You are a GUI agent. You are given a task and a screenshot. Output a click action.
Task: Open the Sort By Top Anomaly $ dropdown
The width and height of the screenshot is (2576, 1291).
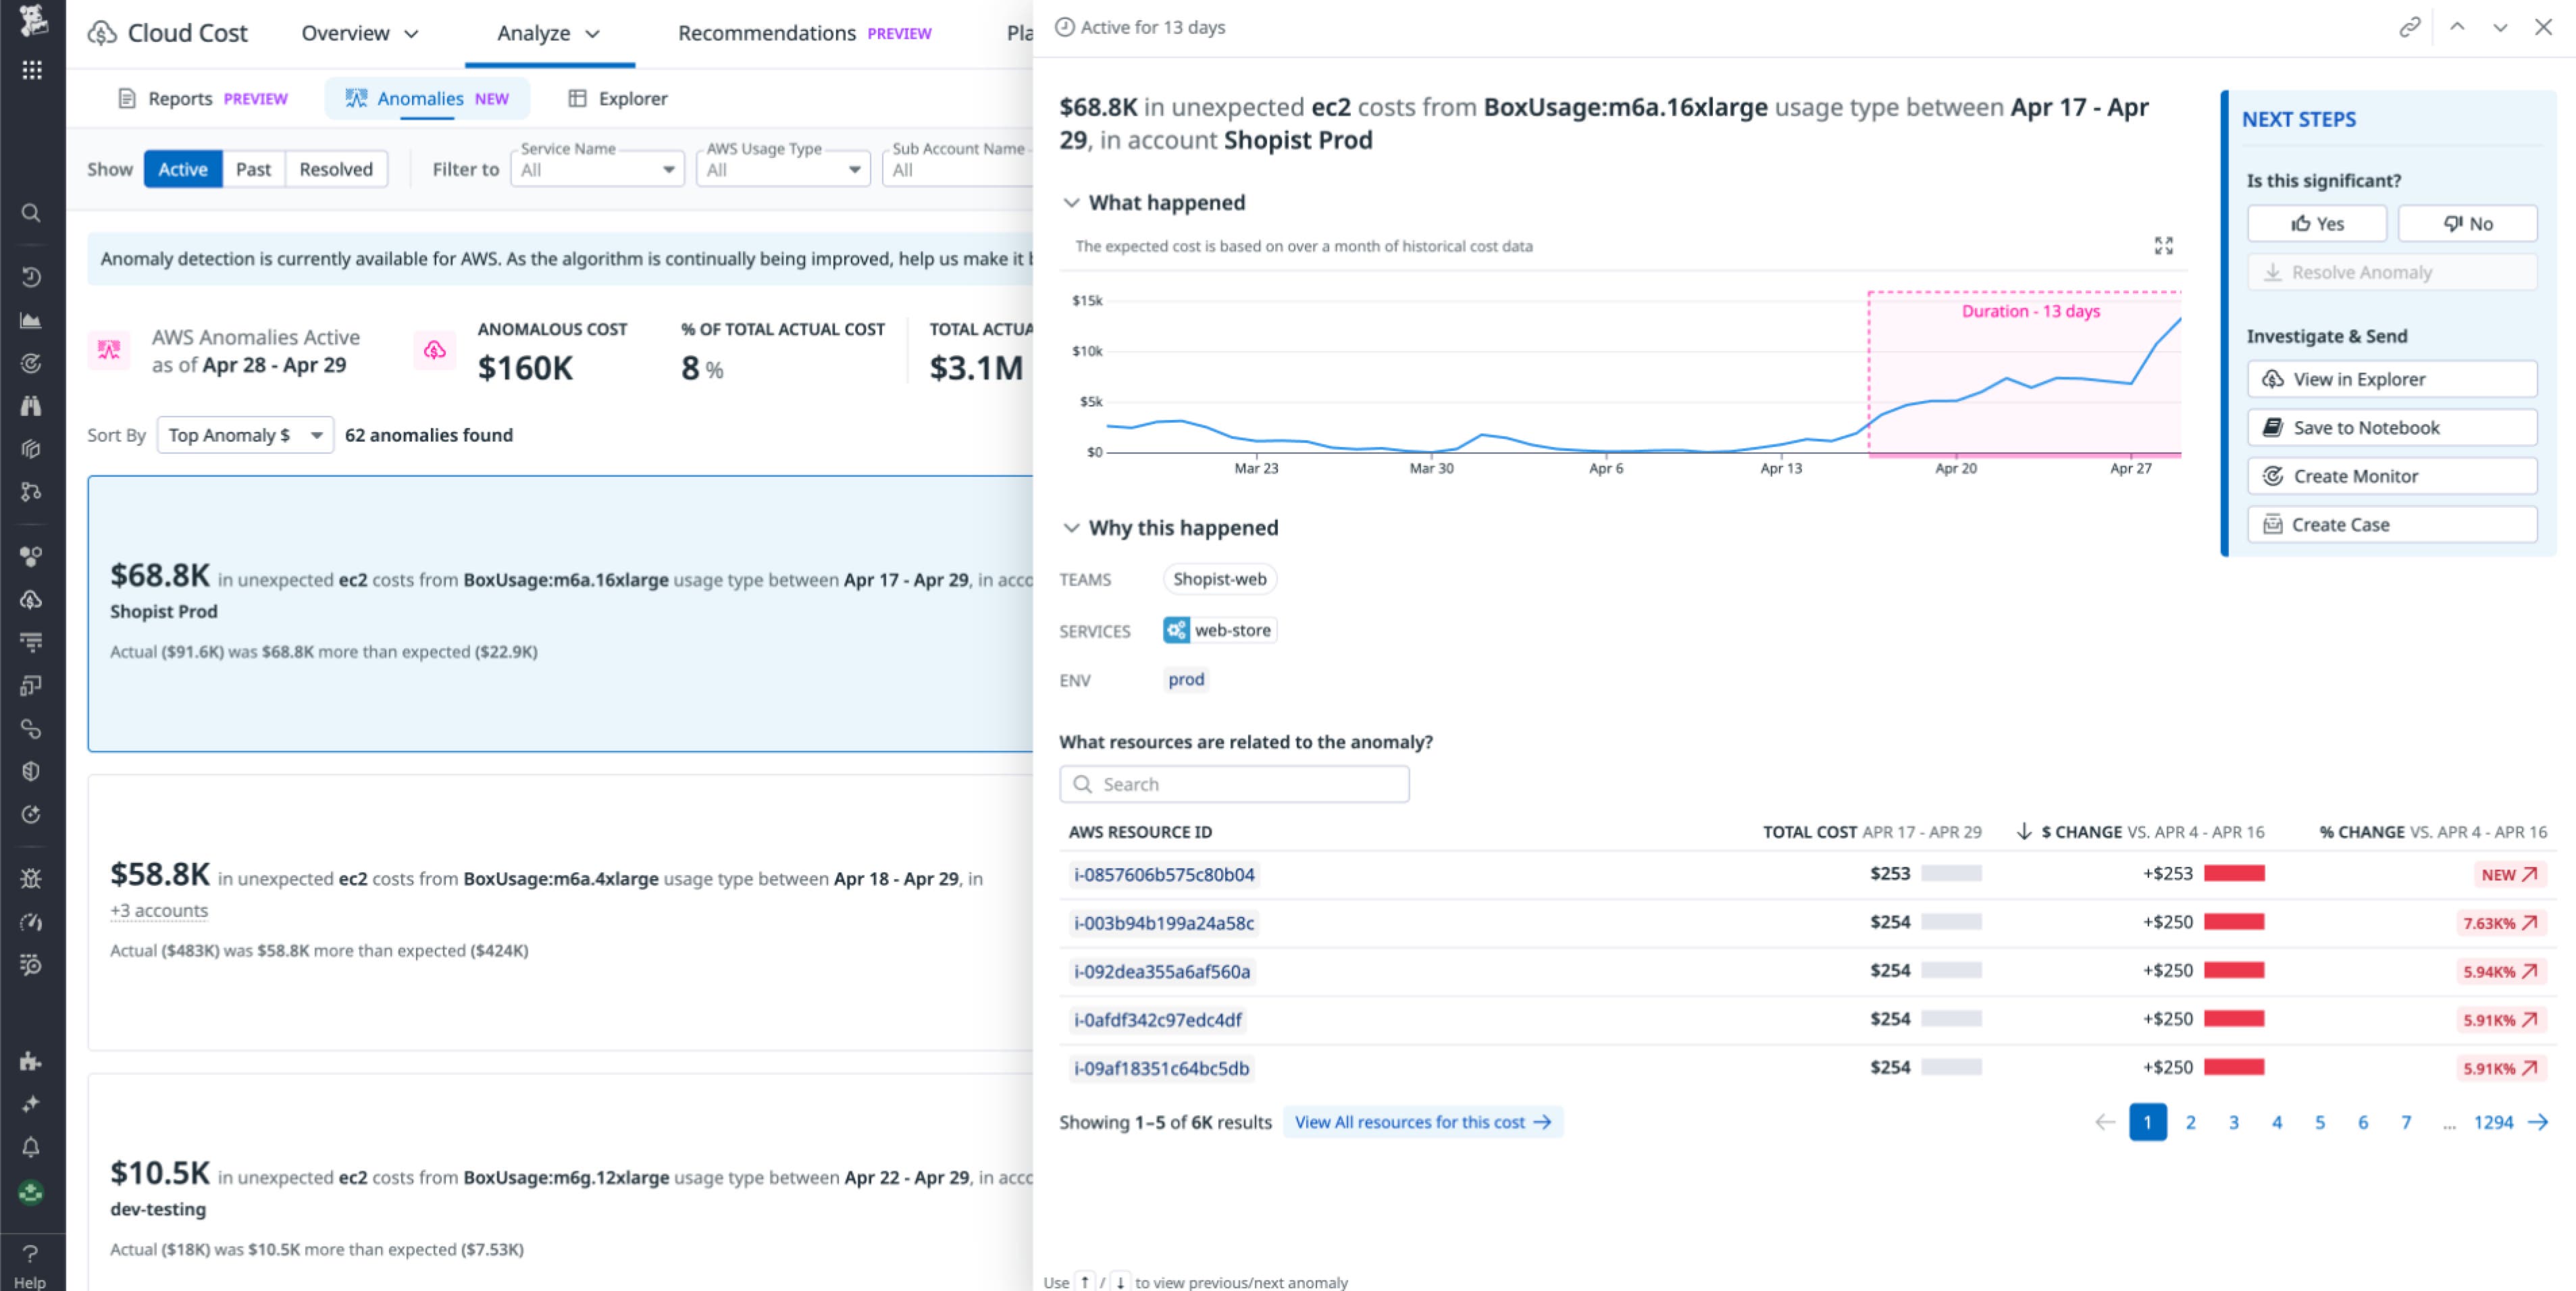pos(244,434)
